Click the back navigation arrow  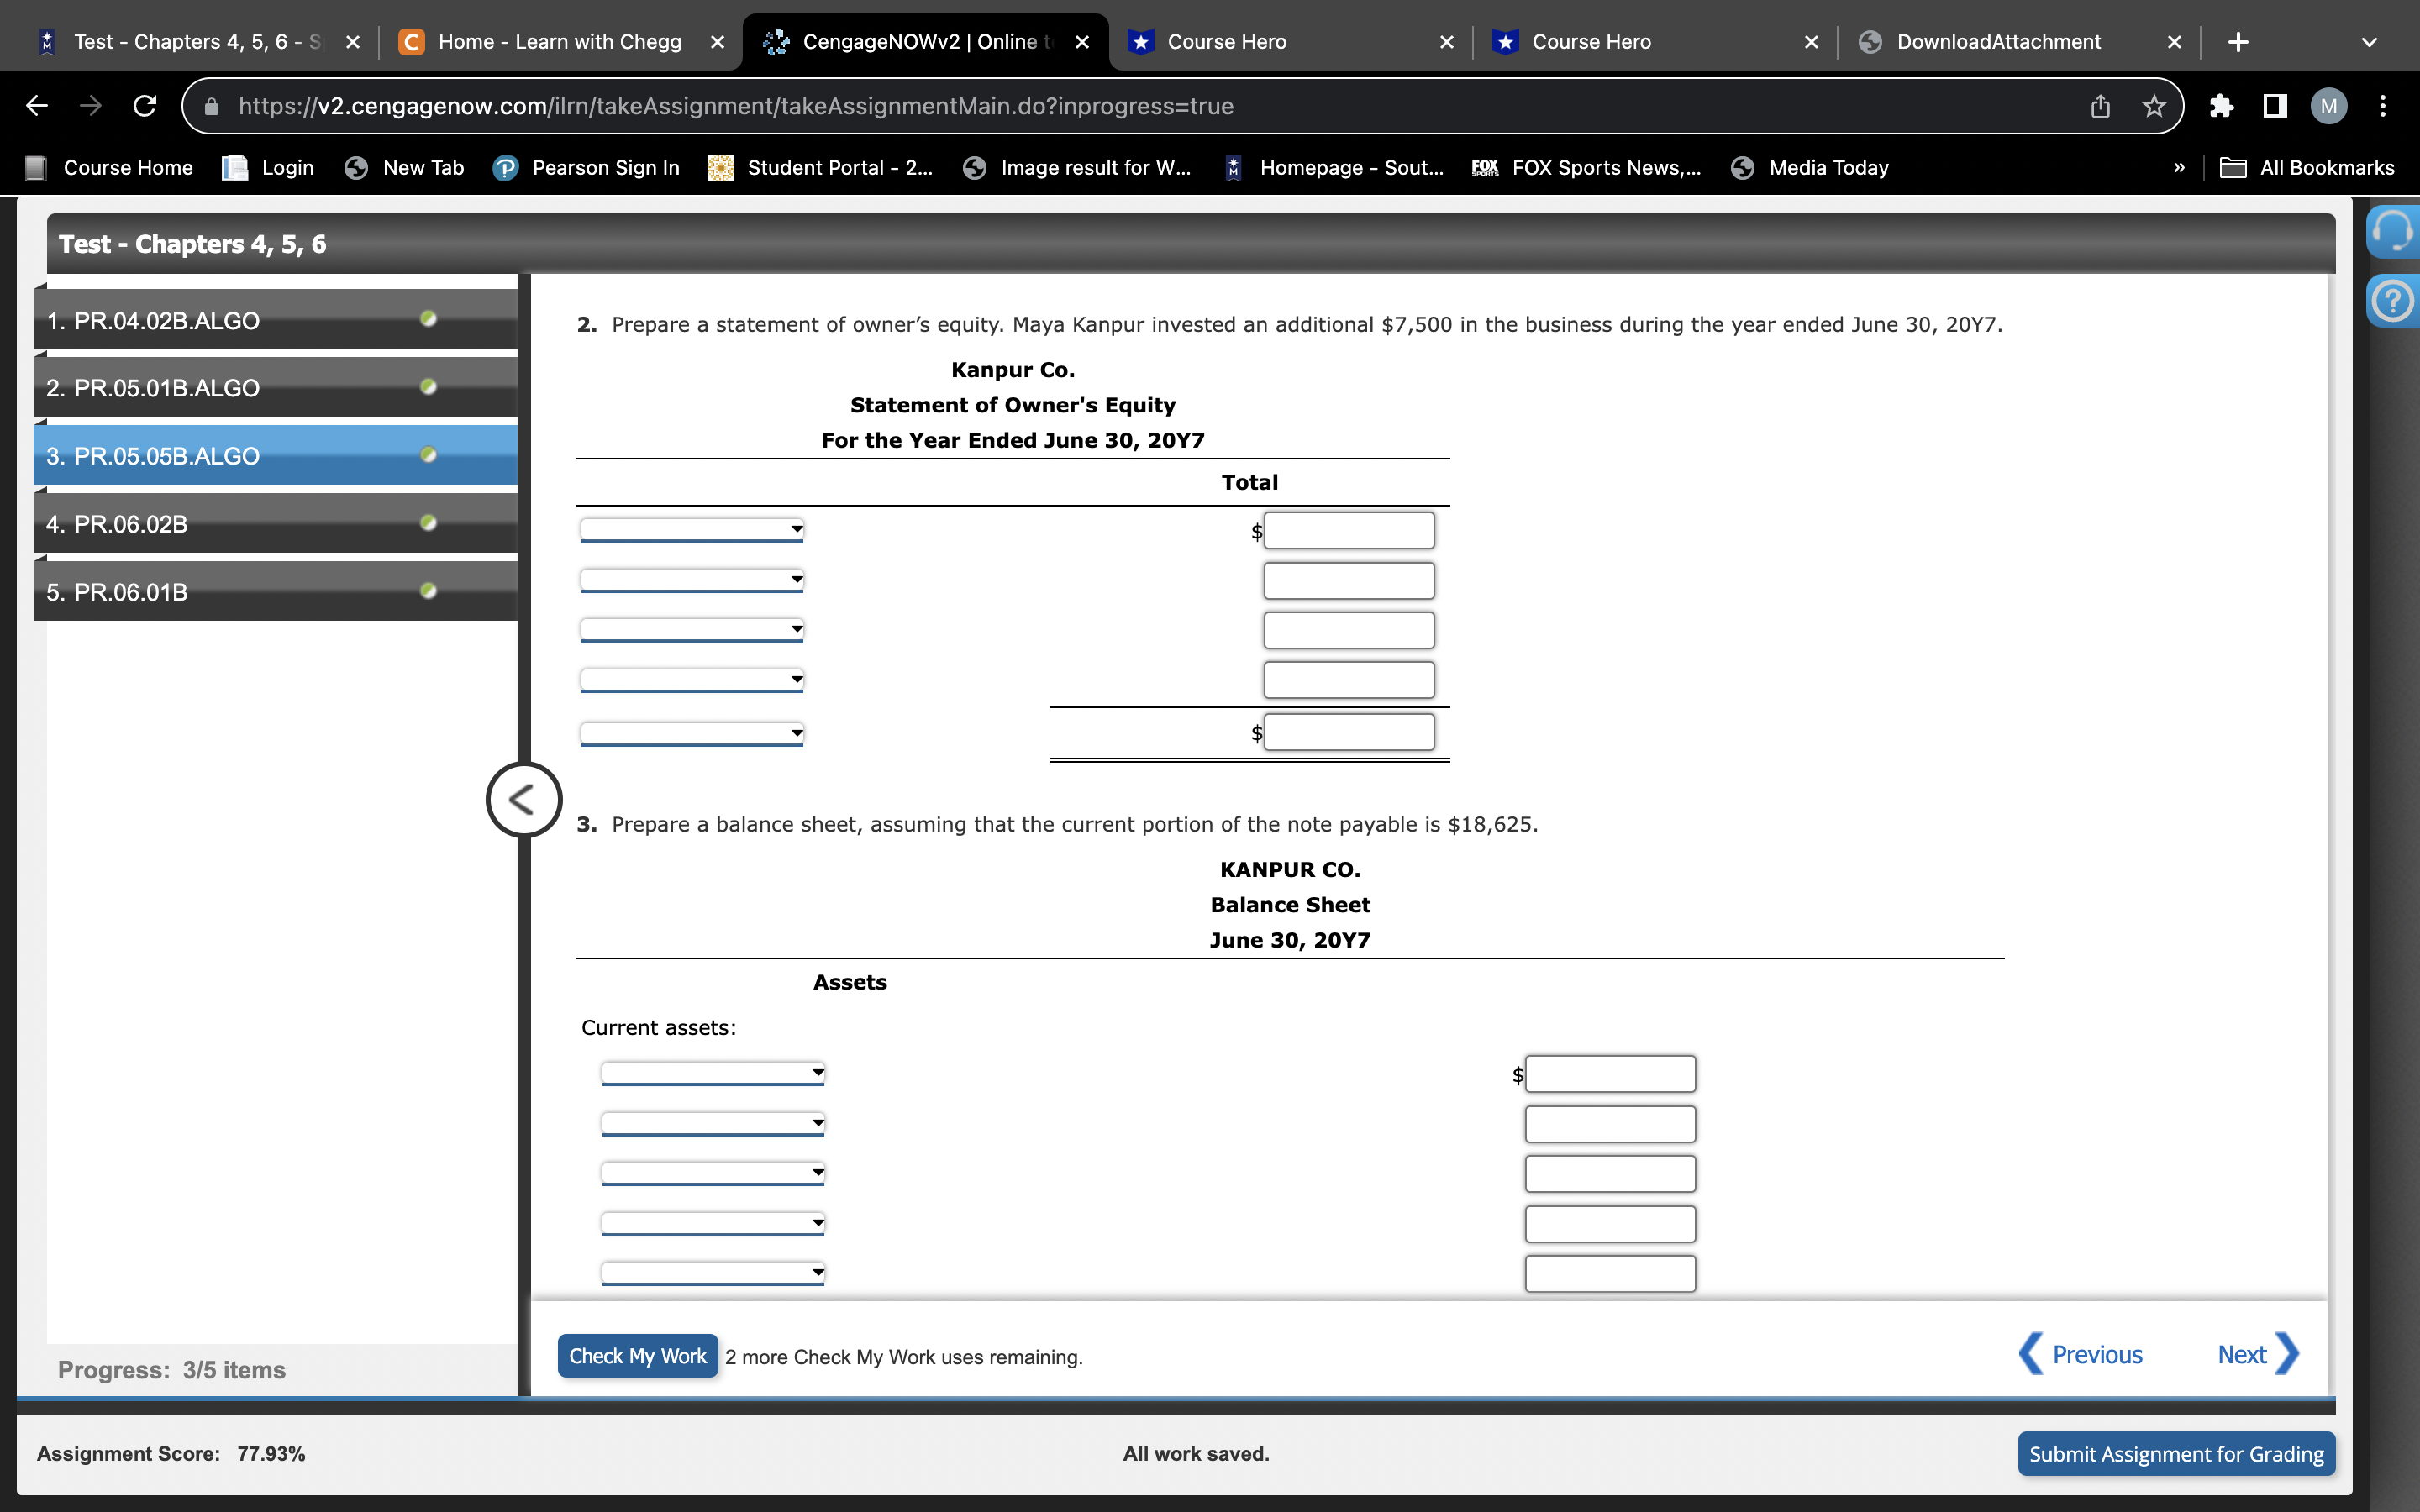pos(37,106)
